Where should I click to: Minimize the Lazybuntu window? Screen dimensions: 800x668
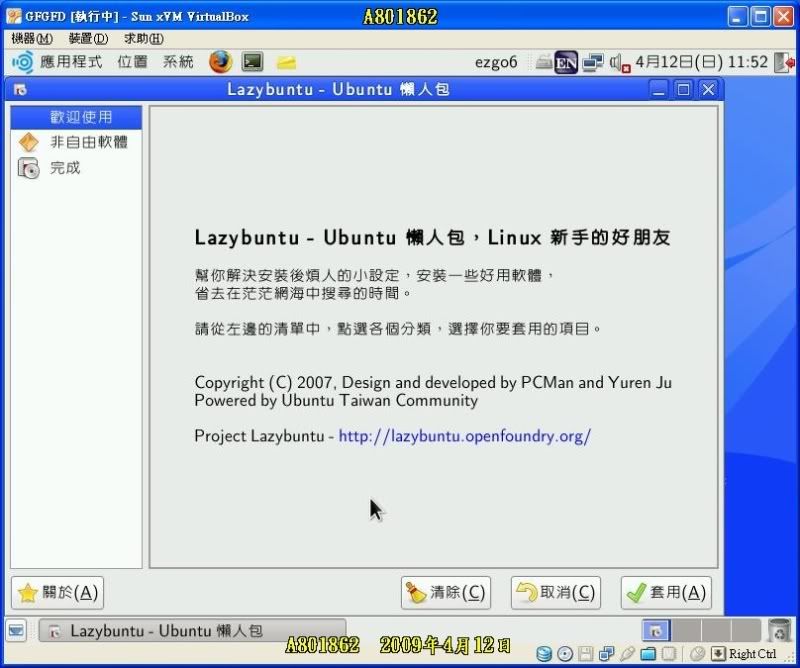point(659,90)
